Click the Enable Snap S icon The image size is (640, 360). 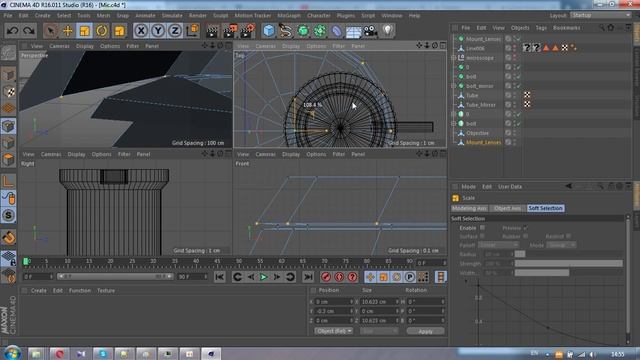[9, 215]
